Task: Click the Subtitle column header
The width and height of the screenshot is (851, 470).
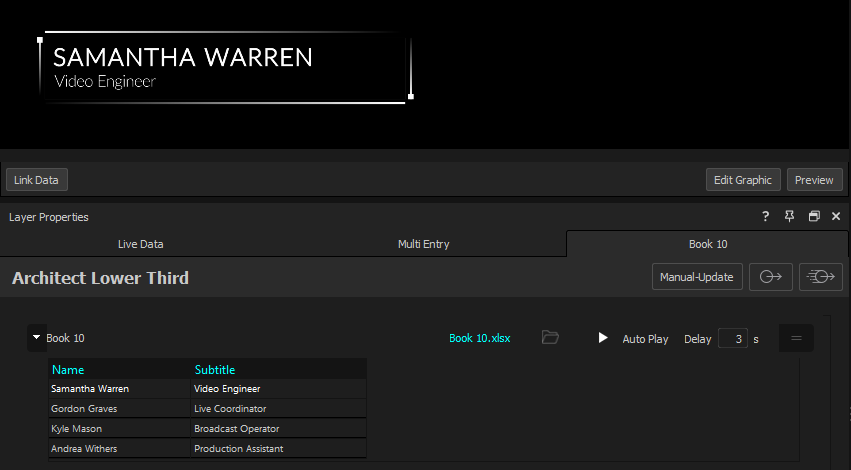Action: (279, 370)
